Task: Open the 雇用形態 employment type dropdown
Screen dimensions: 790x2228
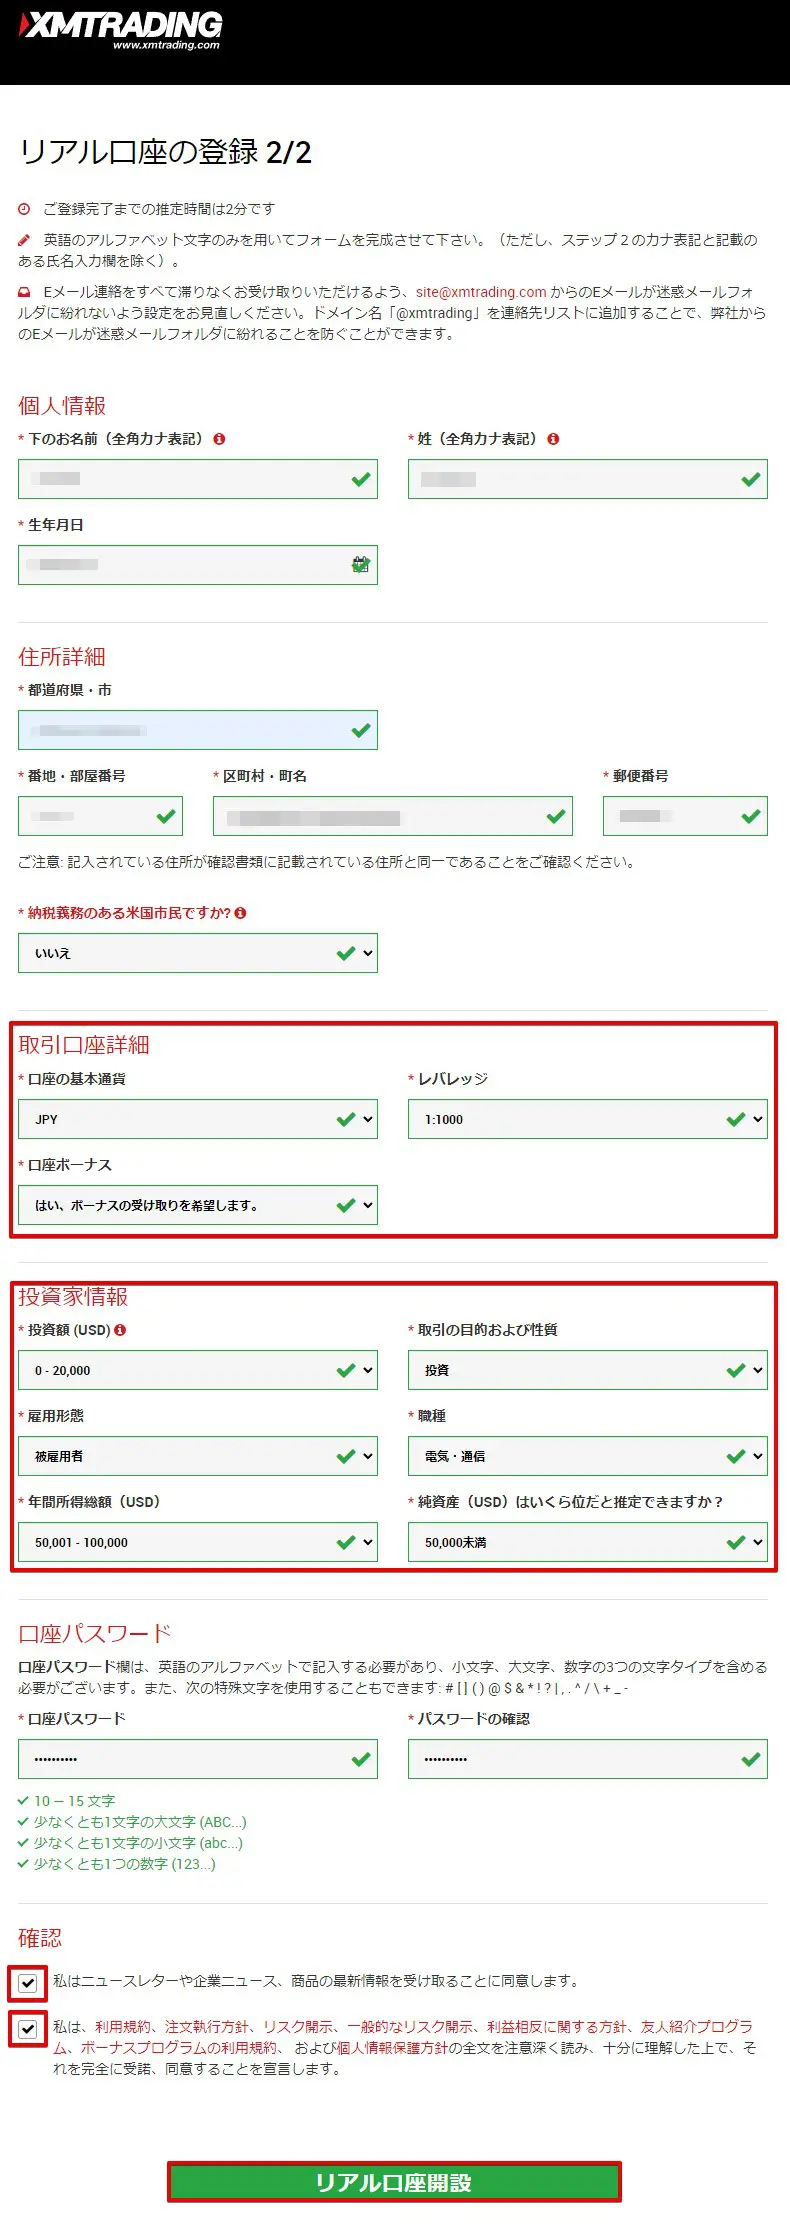Action: [x=197, y=1456]
